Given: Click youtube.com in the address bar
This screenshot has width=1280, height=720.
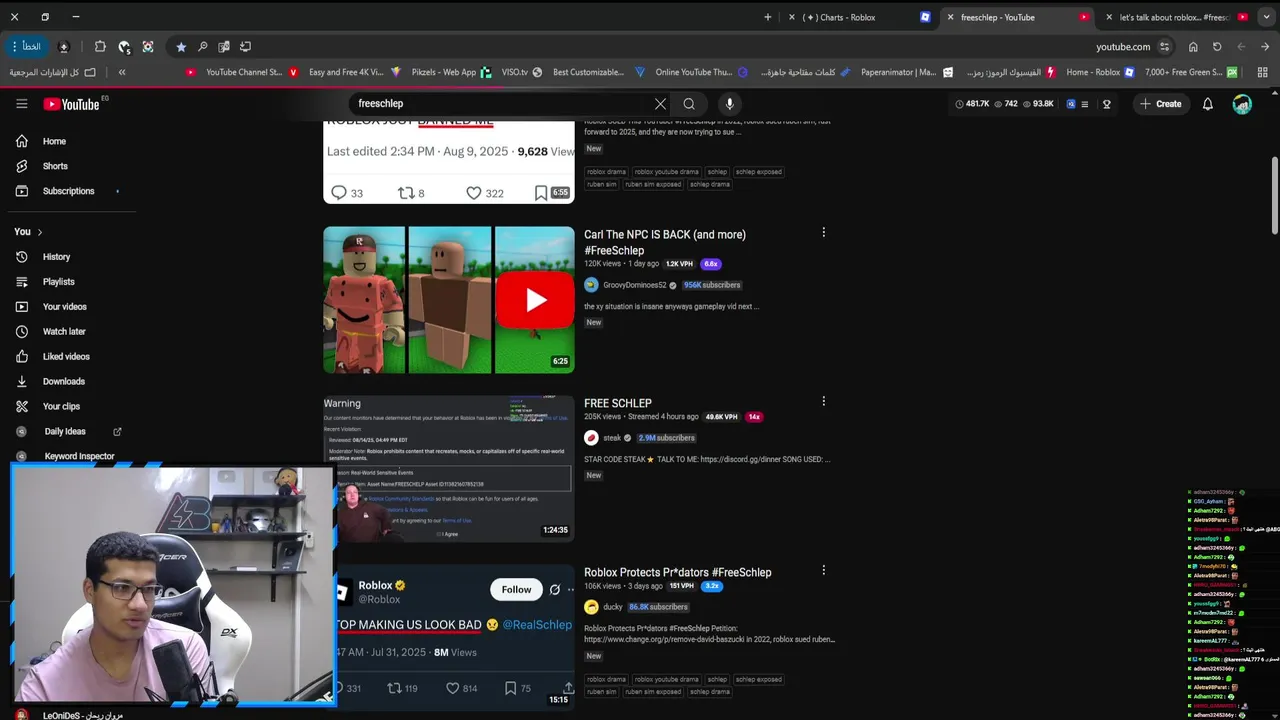Looking at the screenshot, I should (x=1123, y=46).
